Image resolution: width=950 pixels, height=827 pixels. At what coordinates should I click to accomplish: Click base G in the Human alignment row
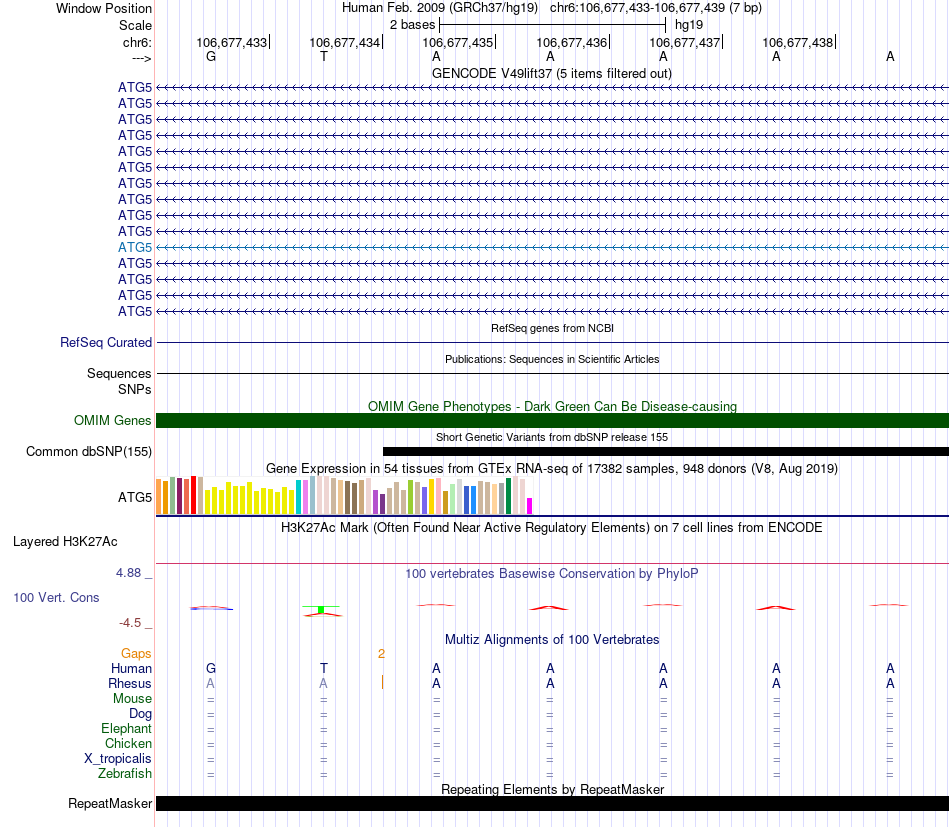click(x=211, y=668)
